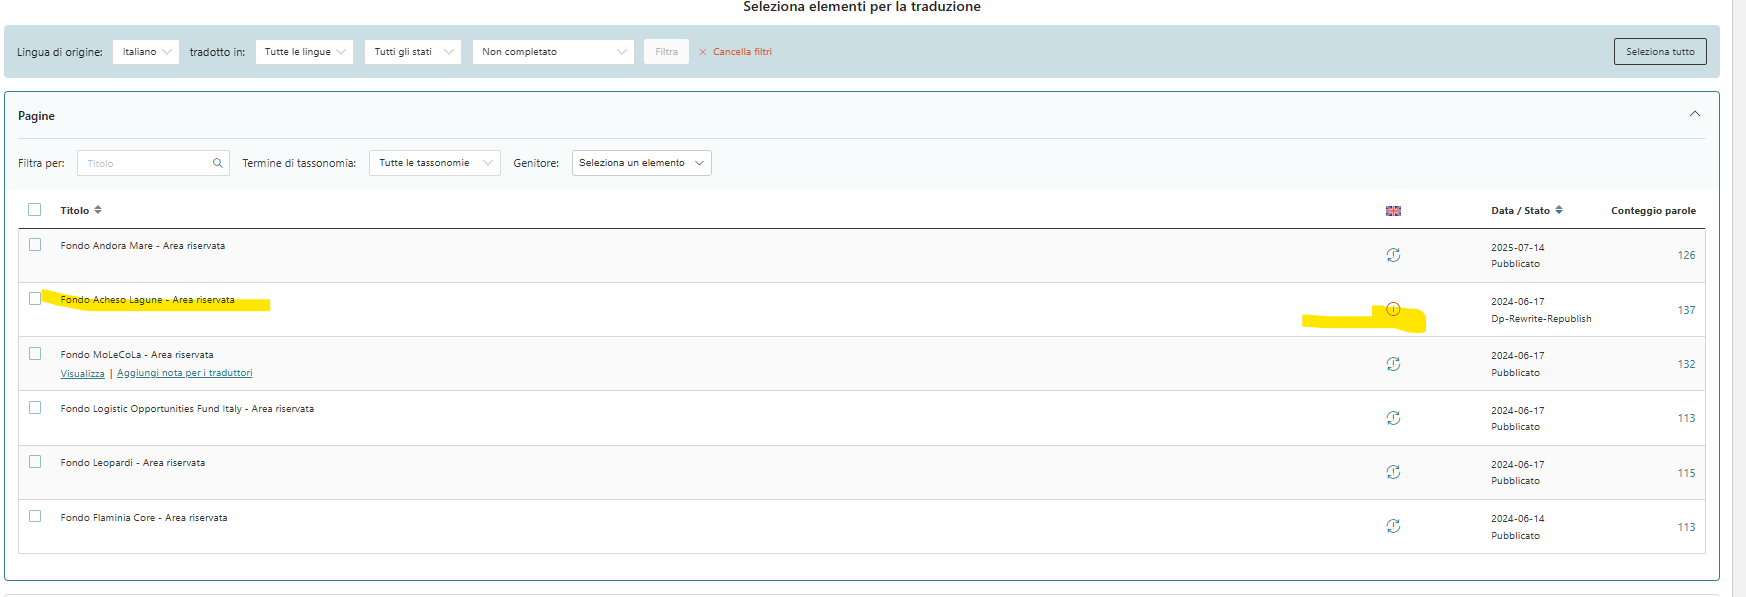Screen dimensions: 1746x597
Task: Click title Fondo Leopardi - Area riservata
Action: pos(133,463)
